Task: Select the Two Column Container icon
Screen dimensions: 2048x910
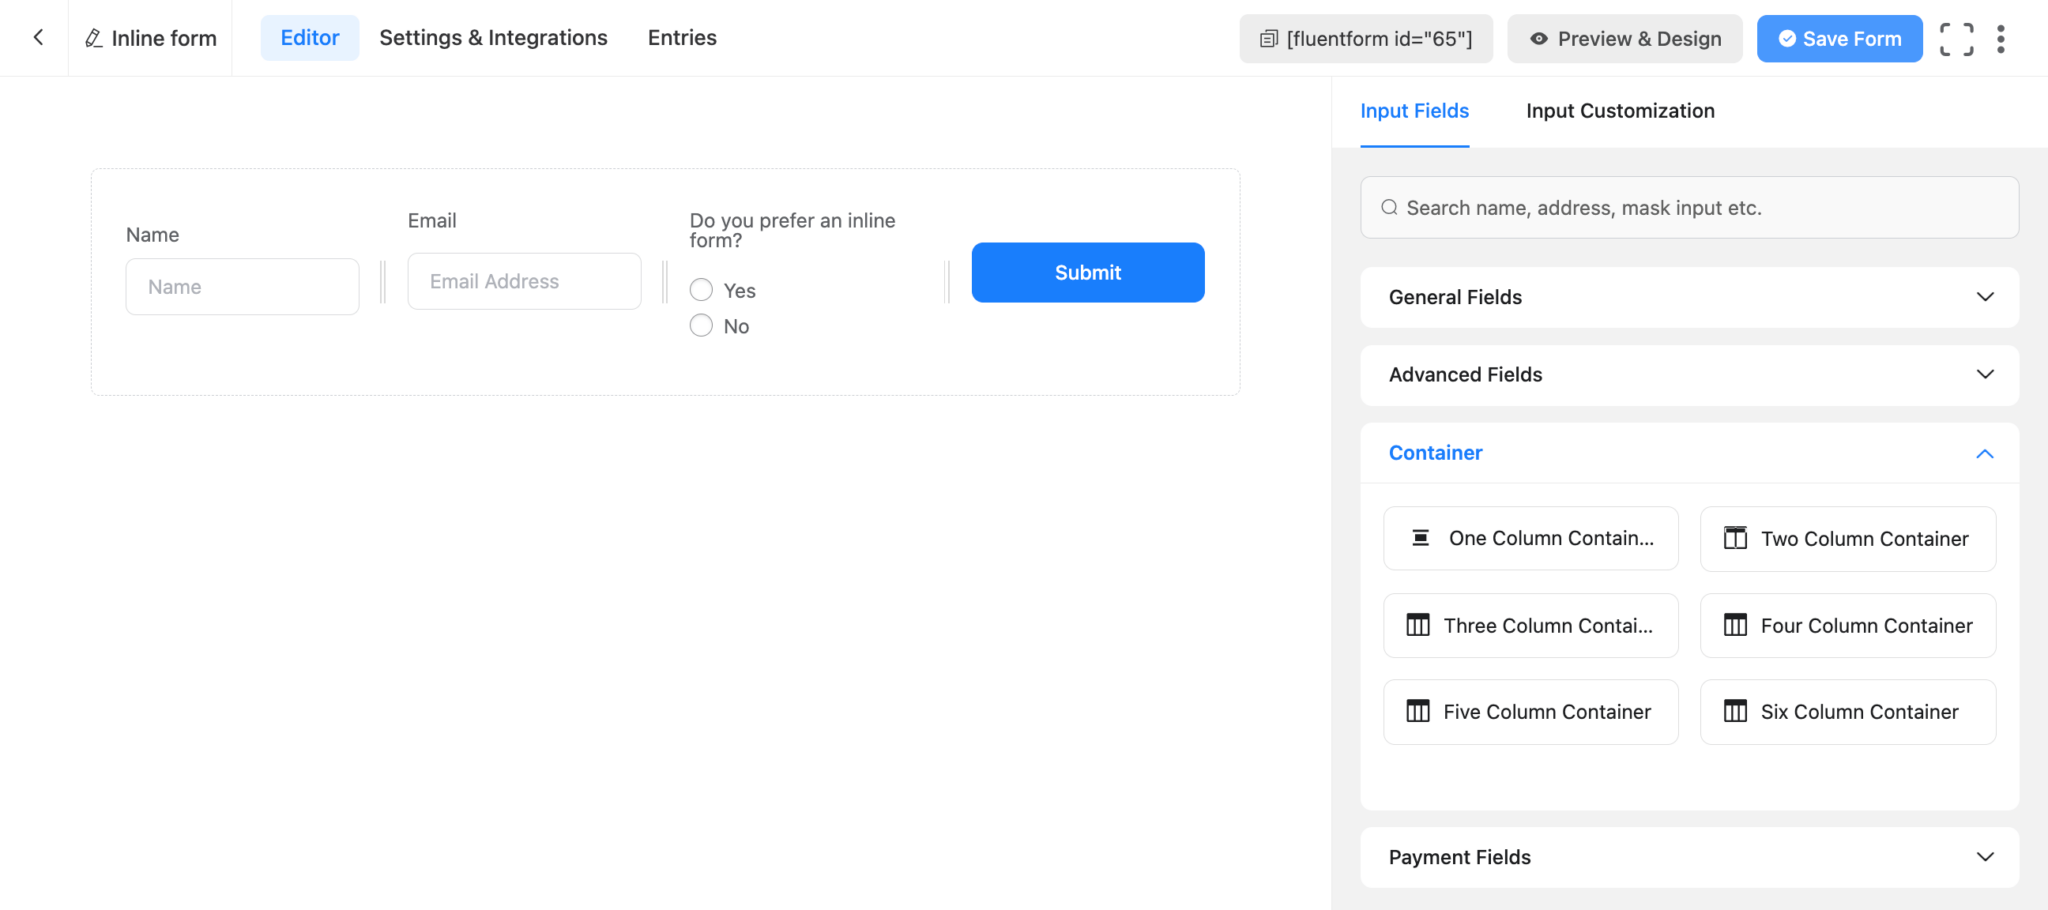Action: pyautogui.click(x=1737, y=537)
